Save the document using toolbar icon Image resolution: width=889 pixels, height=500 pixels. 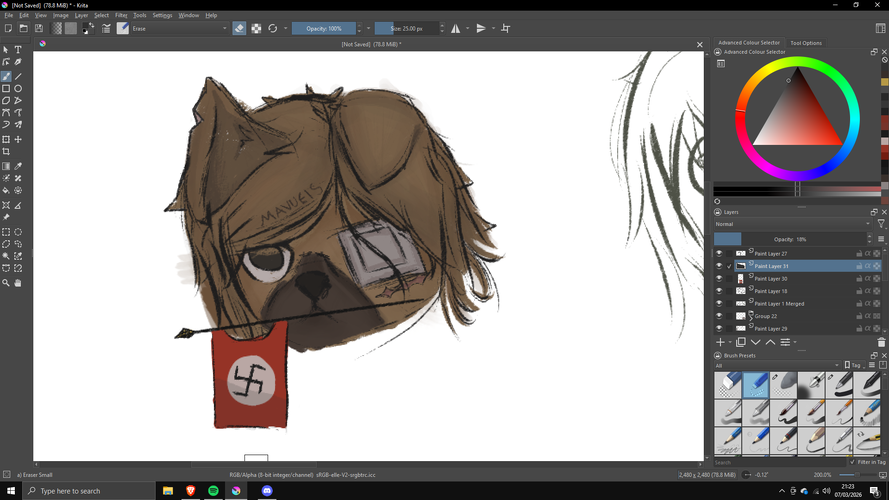tap(39, 28)
